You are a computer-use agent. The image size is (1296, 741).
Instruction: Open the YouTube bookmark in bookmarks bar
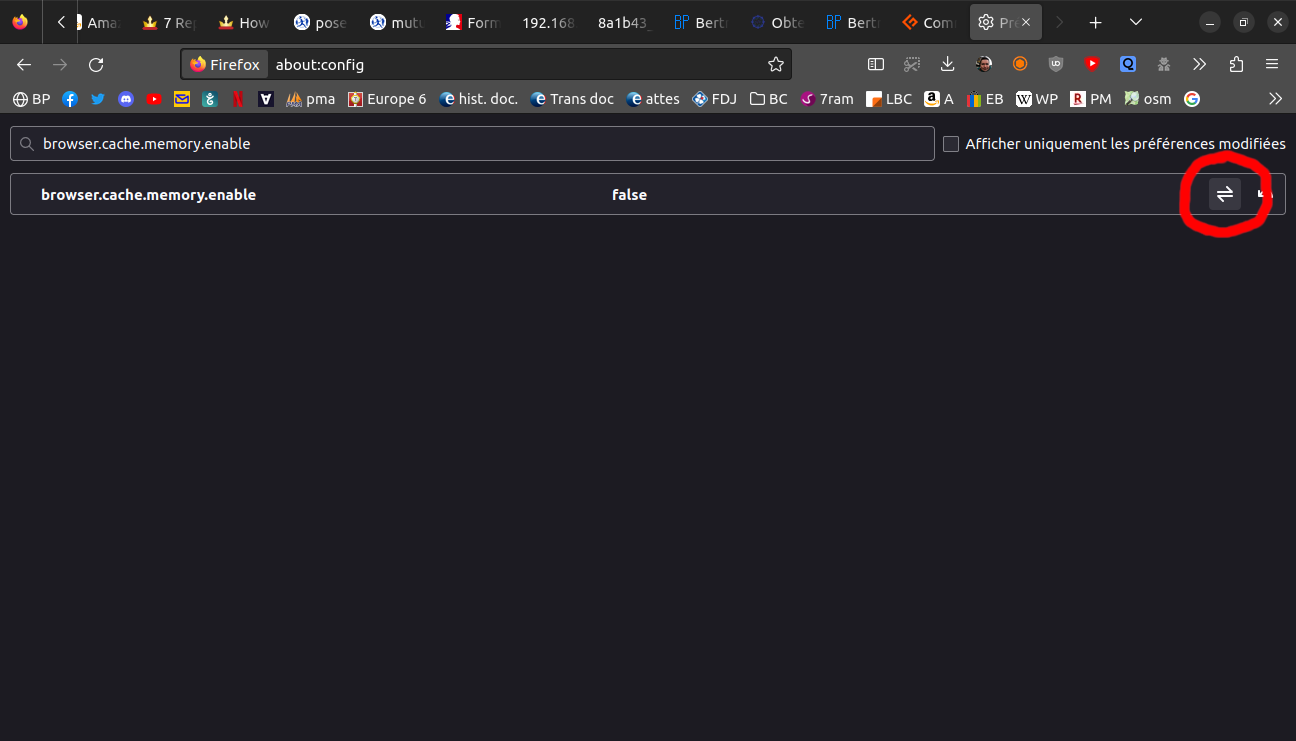coord(154,99)
